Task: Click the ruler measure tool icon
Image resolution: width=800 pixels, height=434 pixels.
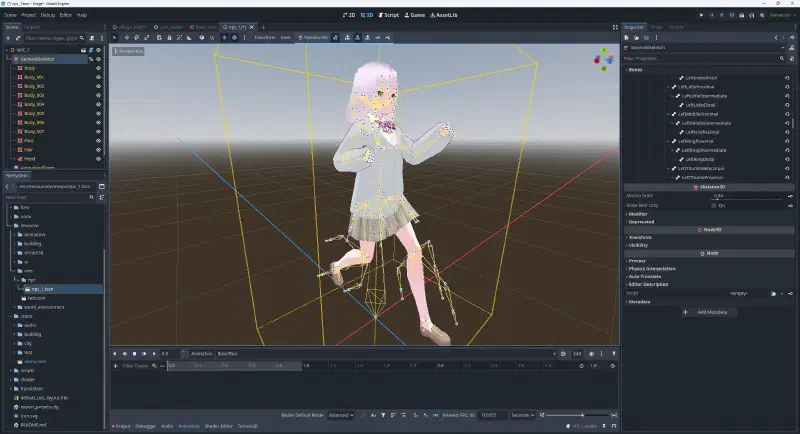Action: coord(189,37)
